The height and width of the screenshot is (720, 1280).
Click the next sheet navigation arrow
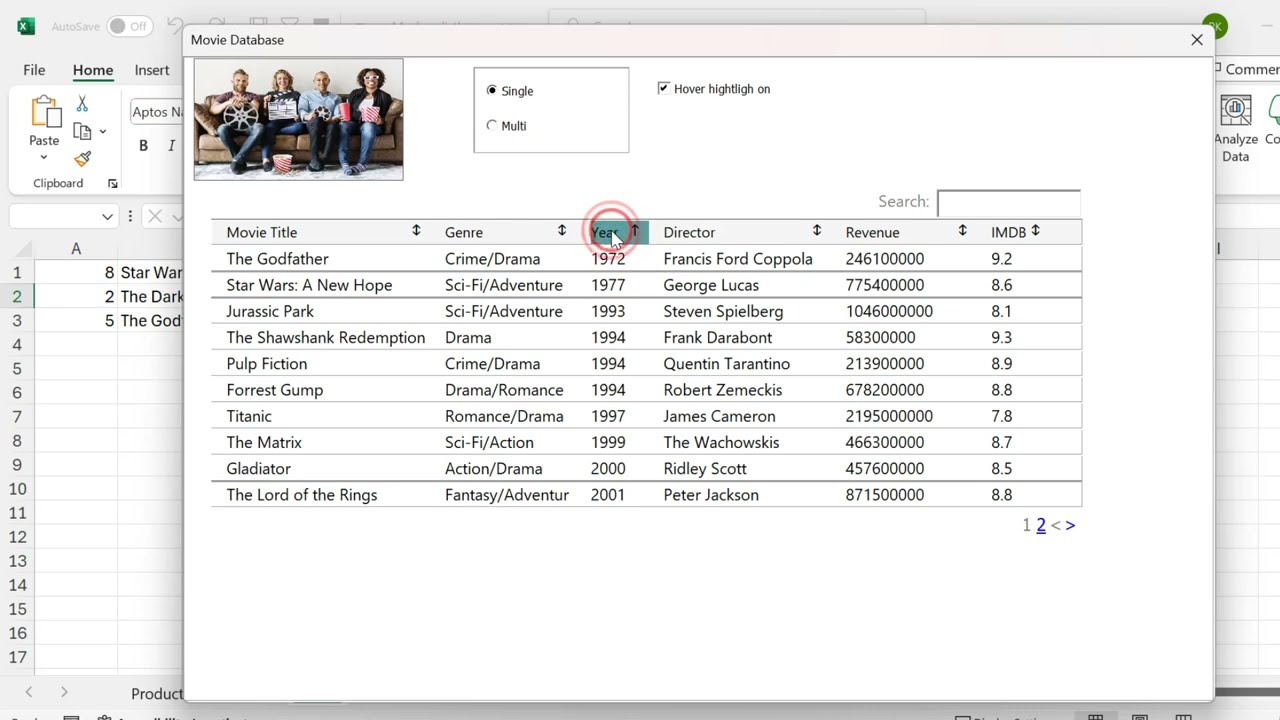click(64, 692)
